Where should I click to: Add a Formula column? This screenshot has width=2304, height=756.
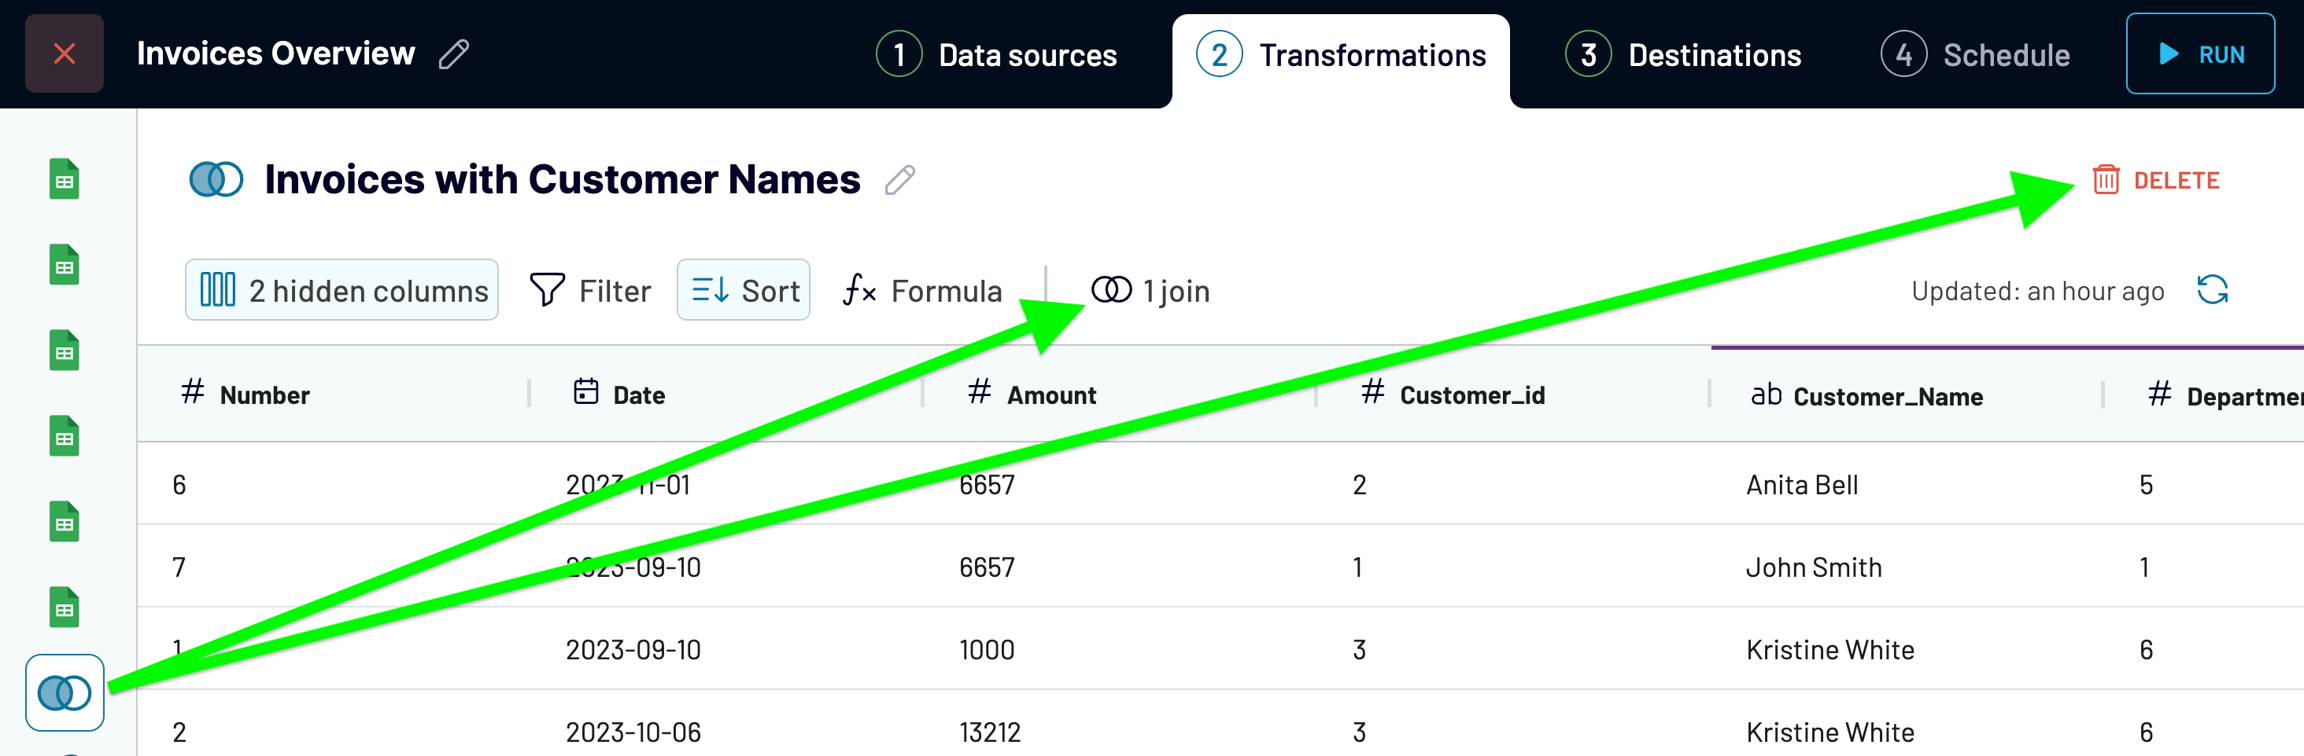pos(922,290)
